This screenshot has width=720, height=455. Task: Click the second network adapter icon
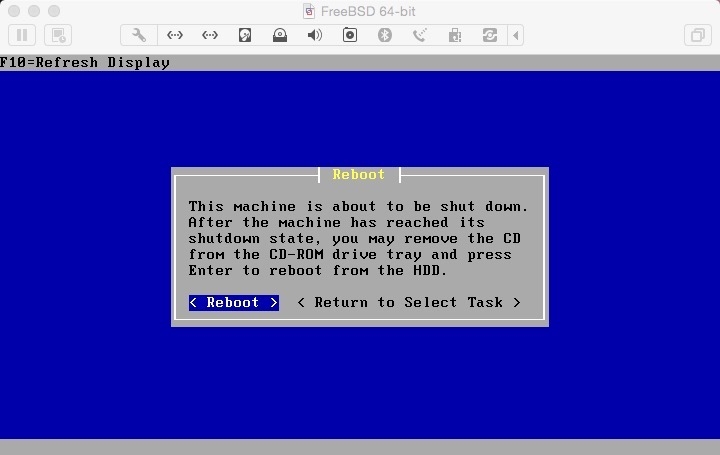pos(210,35)
